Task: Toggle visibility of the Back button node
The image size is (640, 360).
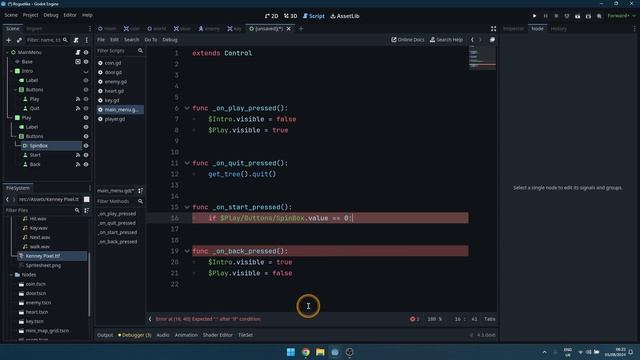Action: [x=86, y=164]
